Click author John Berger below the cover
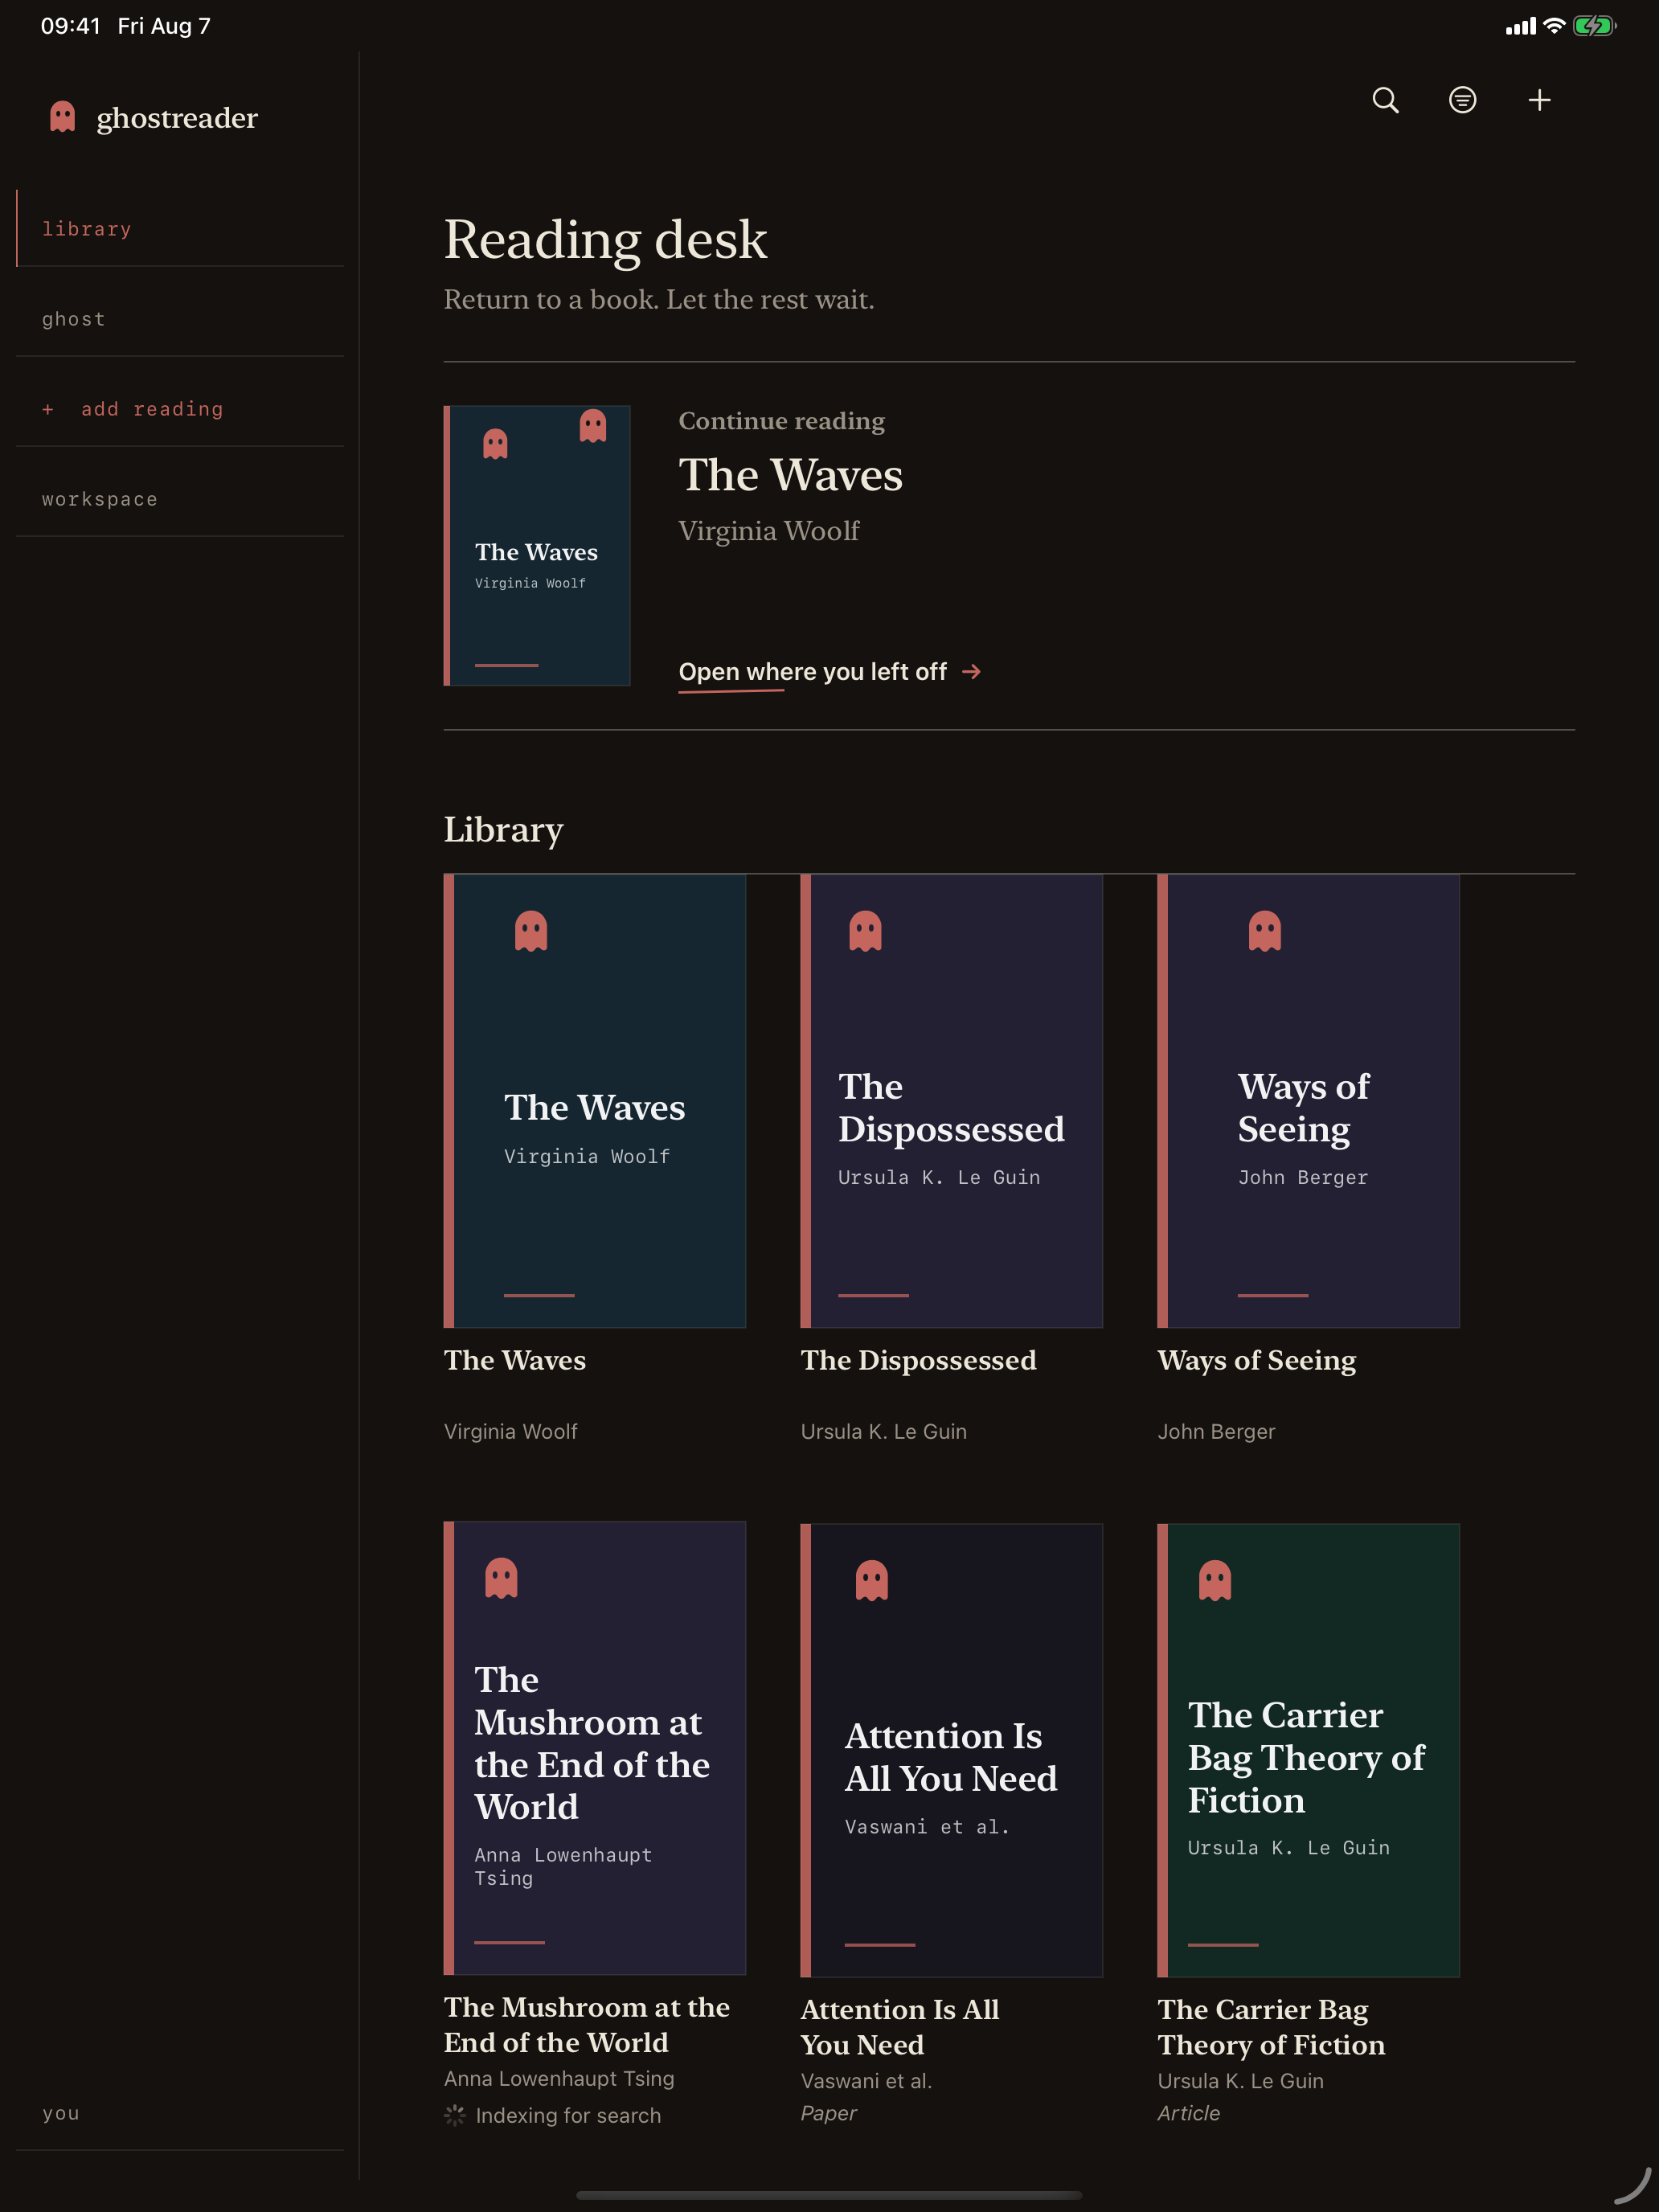 [1216, 1431]
